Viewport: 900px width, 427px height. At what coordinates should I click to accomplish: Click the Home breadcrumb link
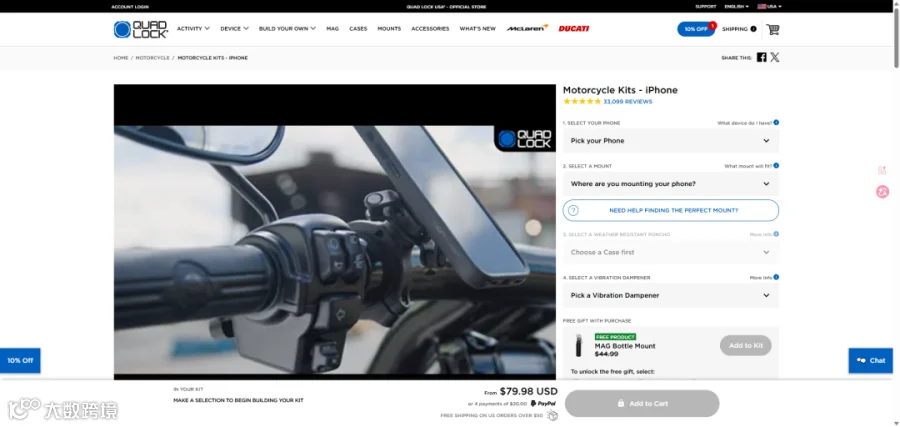click(121, 58)
